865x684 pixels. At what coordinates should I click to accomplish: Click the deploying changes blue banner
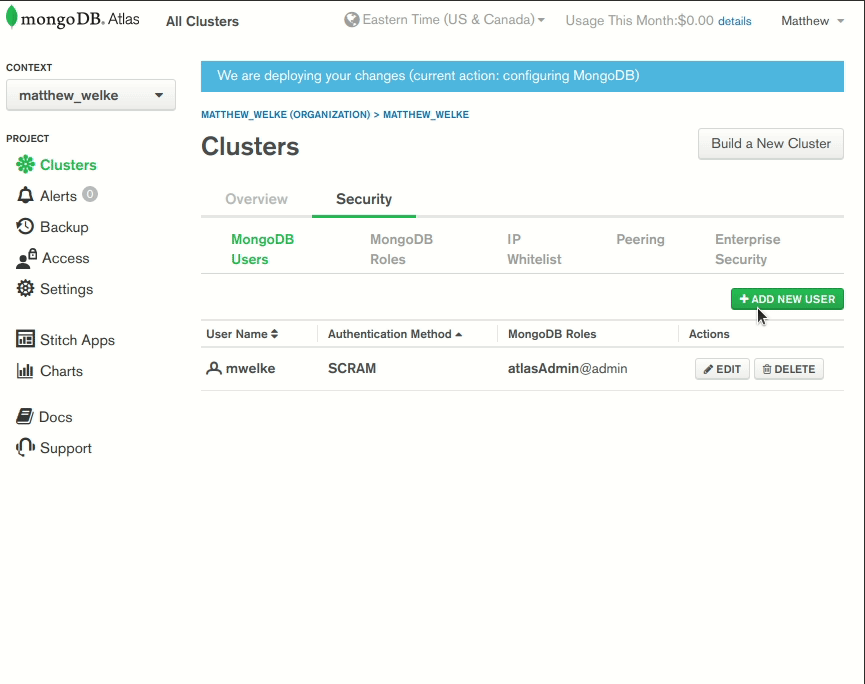pyautogui.click(x=522, y=76)
